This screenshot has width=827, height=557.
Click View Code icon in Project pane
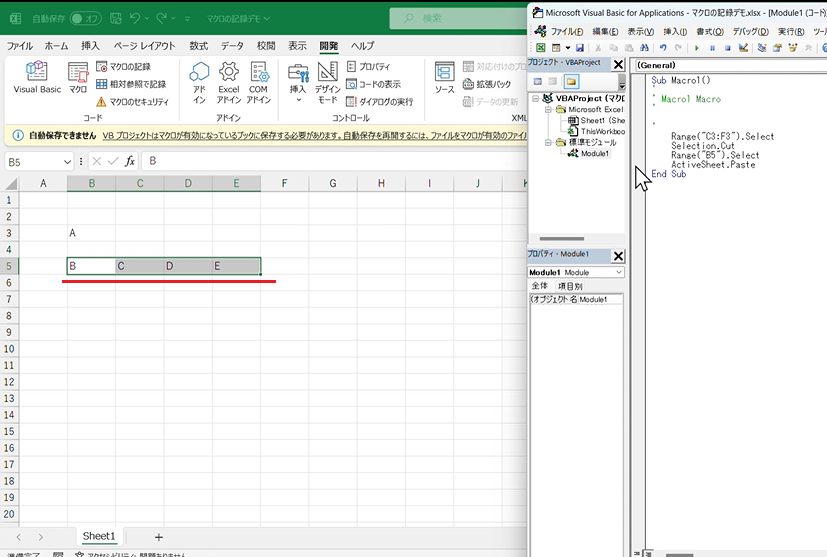point(537,81)
